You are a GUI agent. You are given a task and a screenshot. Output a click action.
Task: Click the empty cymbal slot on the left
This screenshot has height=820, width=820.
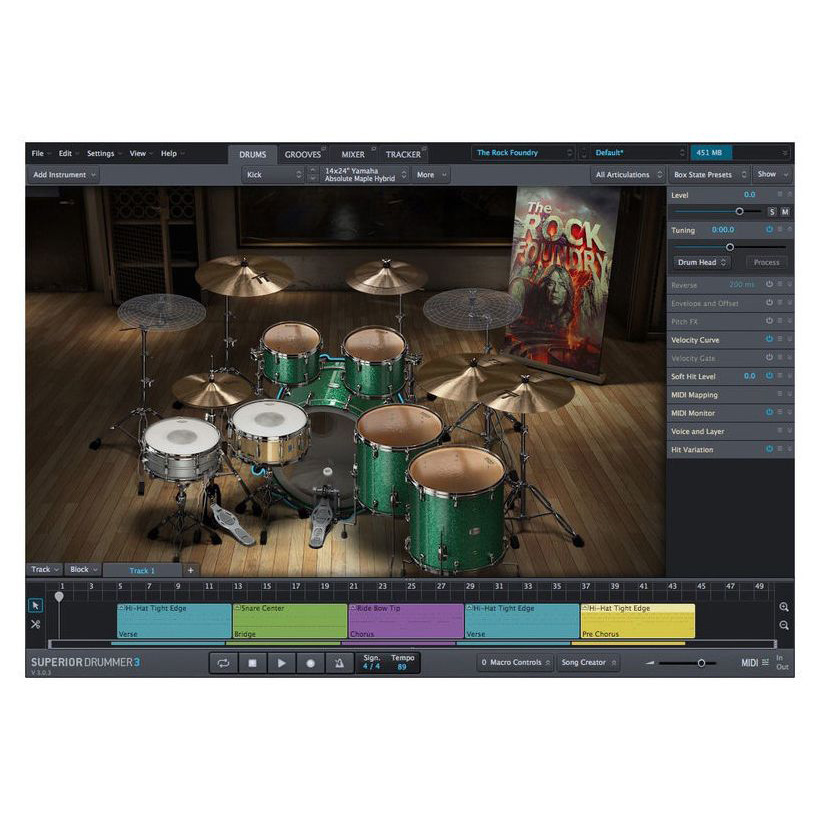click(161, 312)
